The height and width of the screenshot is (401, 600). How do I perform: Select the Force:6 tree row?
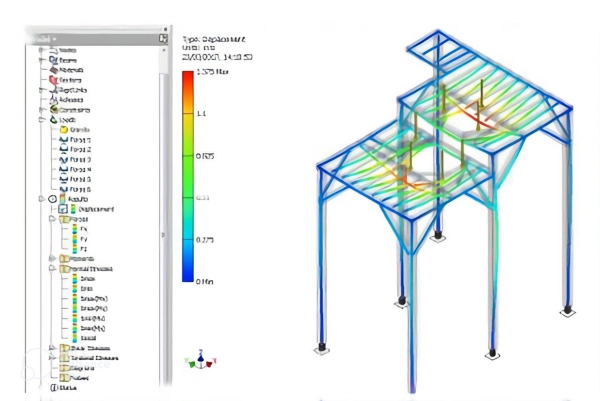75,189
